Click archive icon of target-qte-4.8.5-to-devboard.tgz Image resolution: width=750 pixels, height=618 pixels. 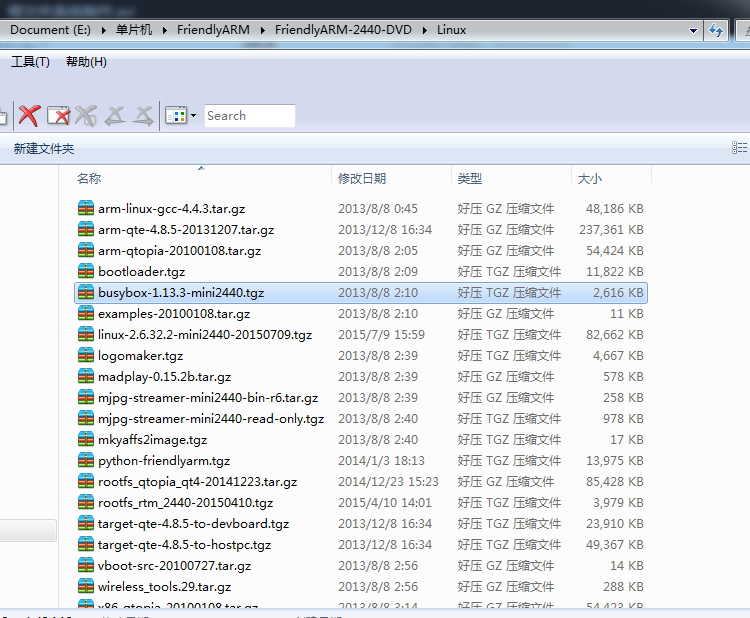(86, 523)
